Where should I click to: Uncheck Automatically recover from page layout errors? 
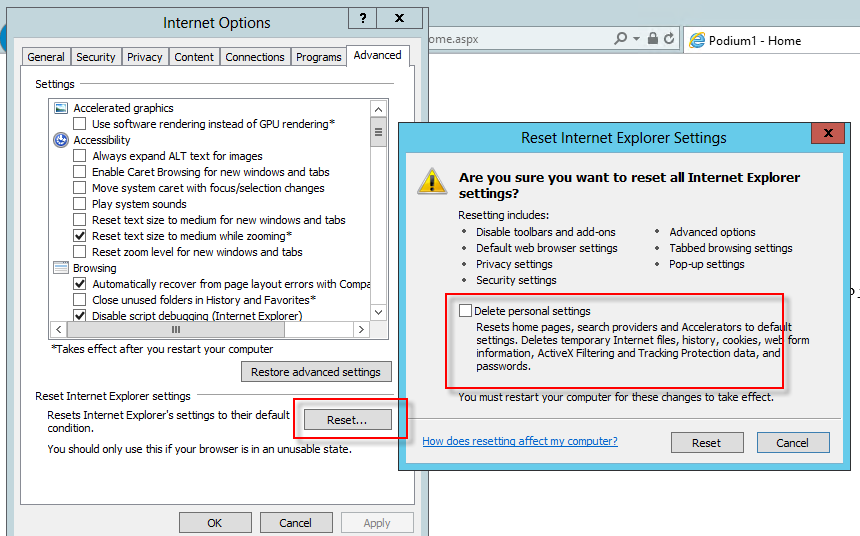[80, 284]
